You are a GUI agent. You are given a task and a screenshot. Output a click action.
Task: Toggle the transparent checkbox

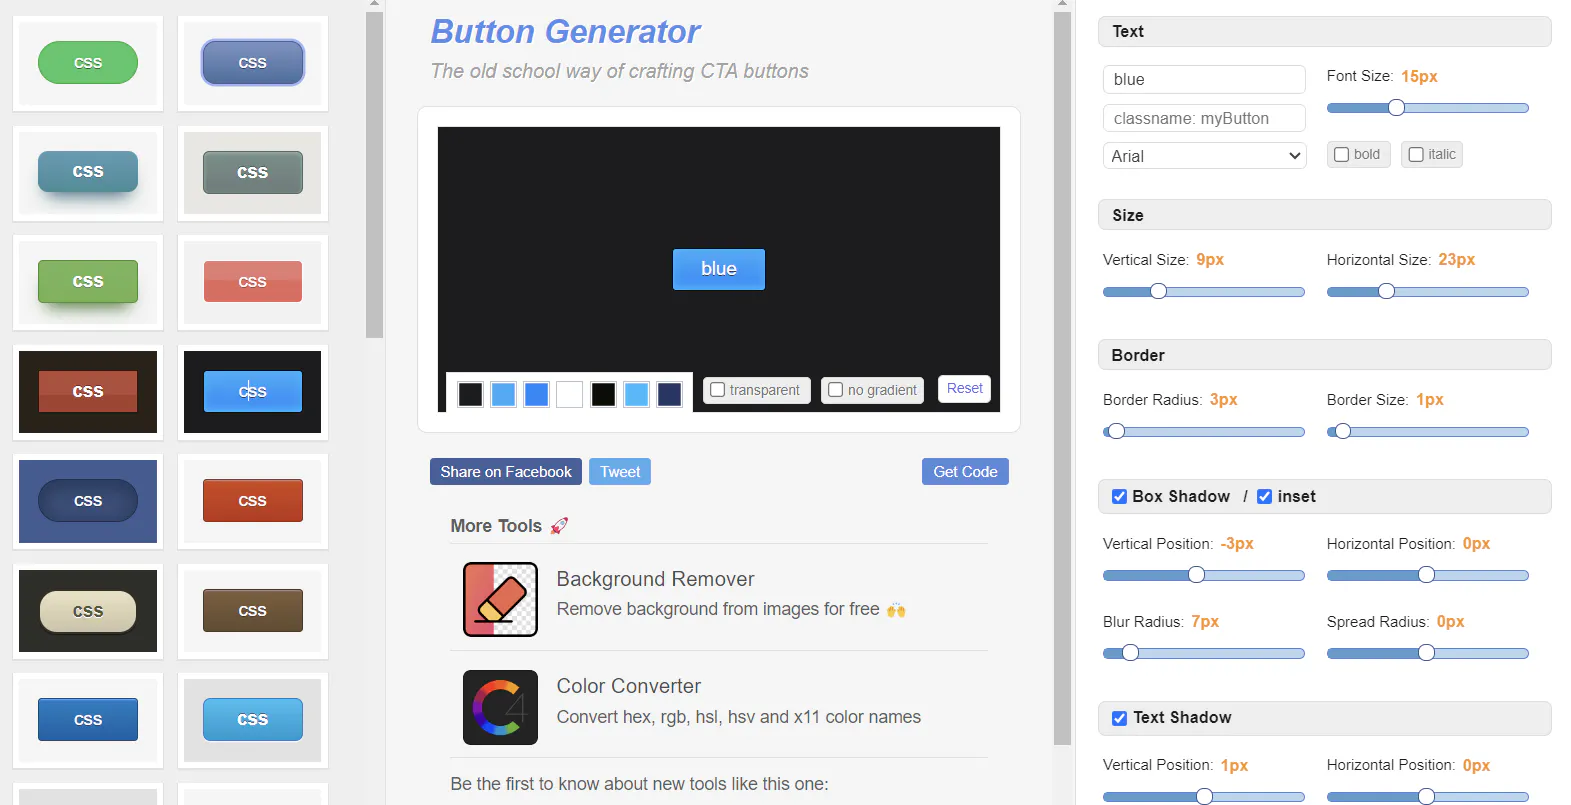coord(717,390)
